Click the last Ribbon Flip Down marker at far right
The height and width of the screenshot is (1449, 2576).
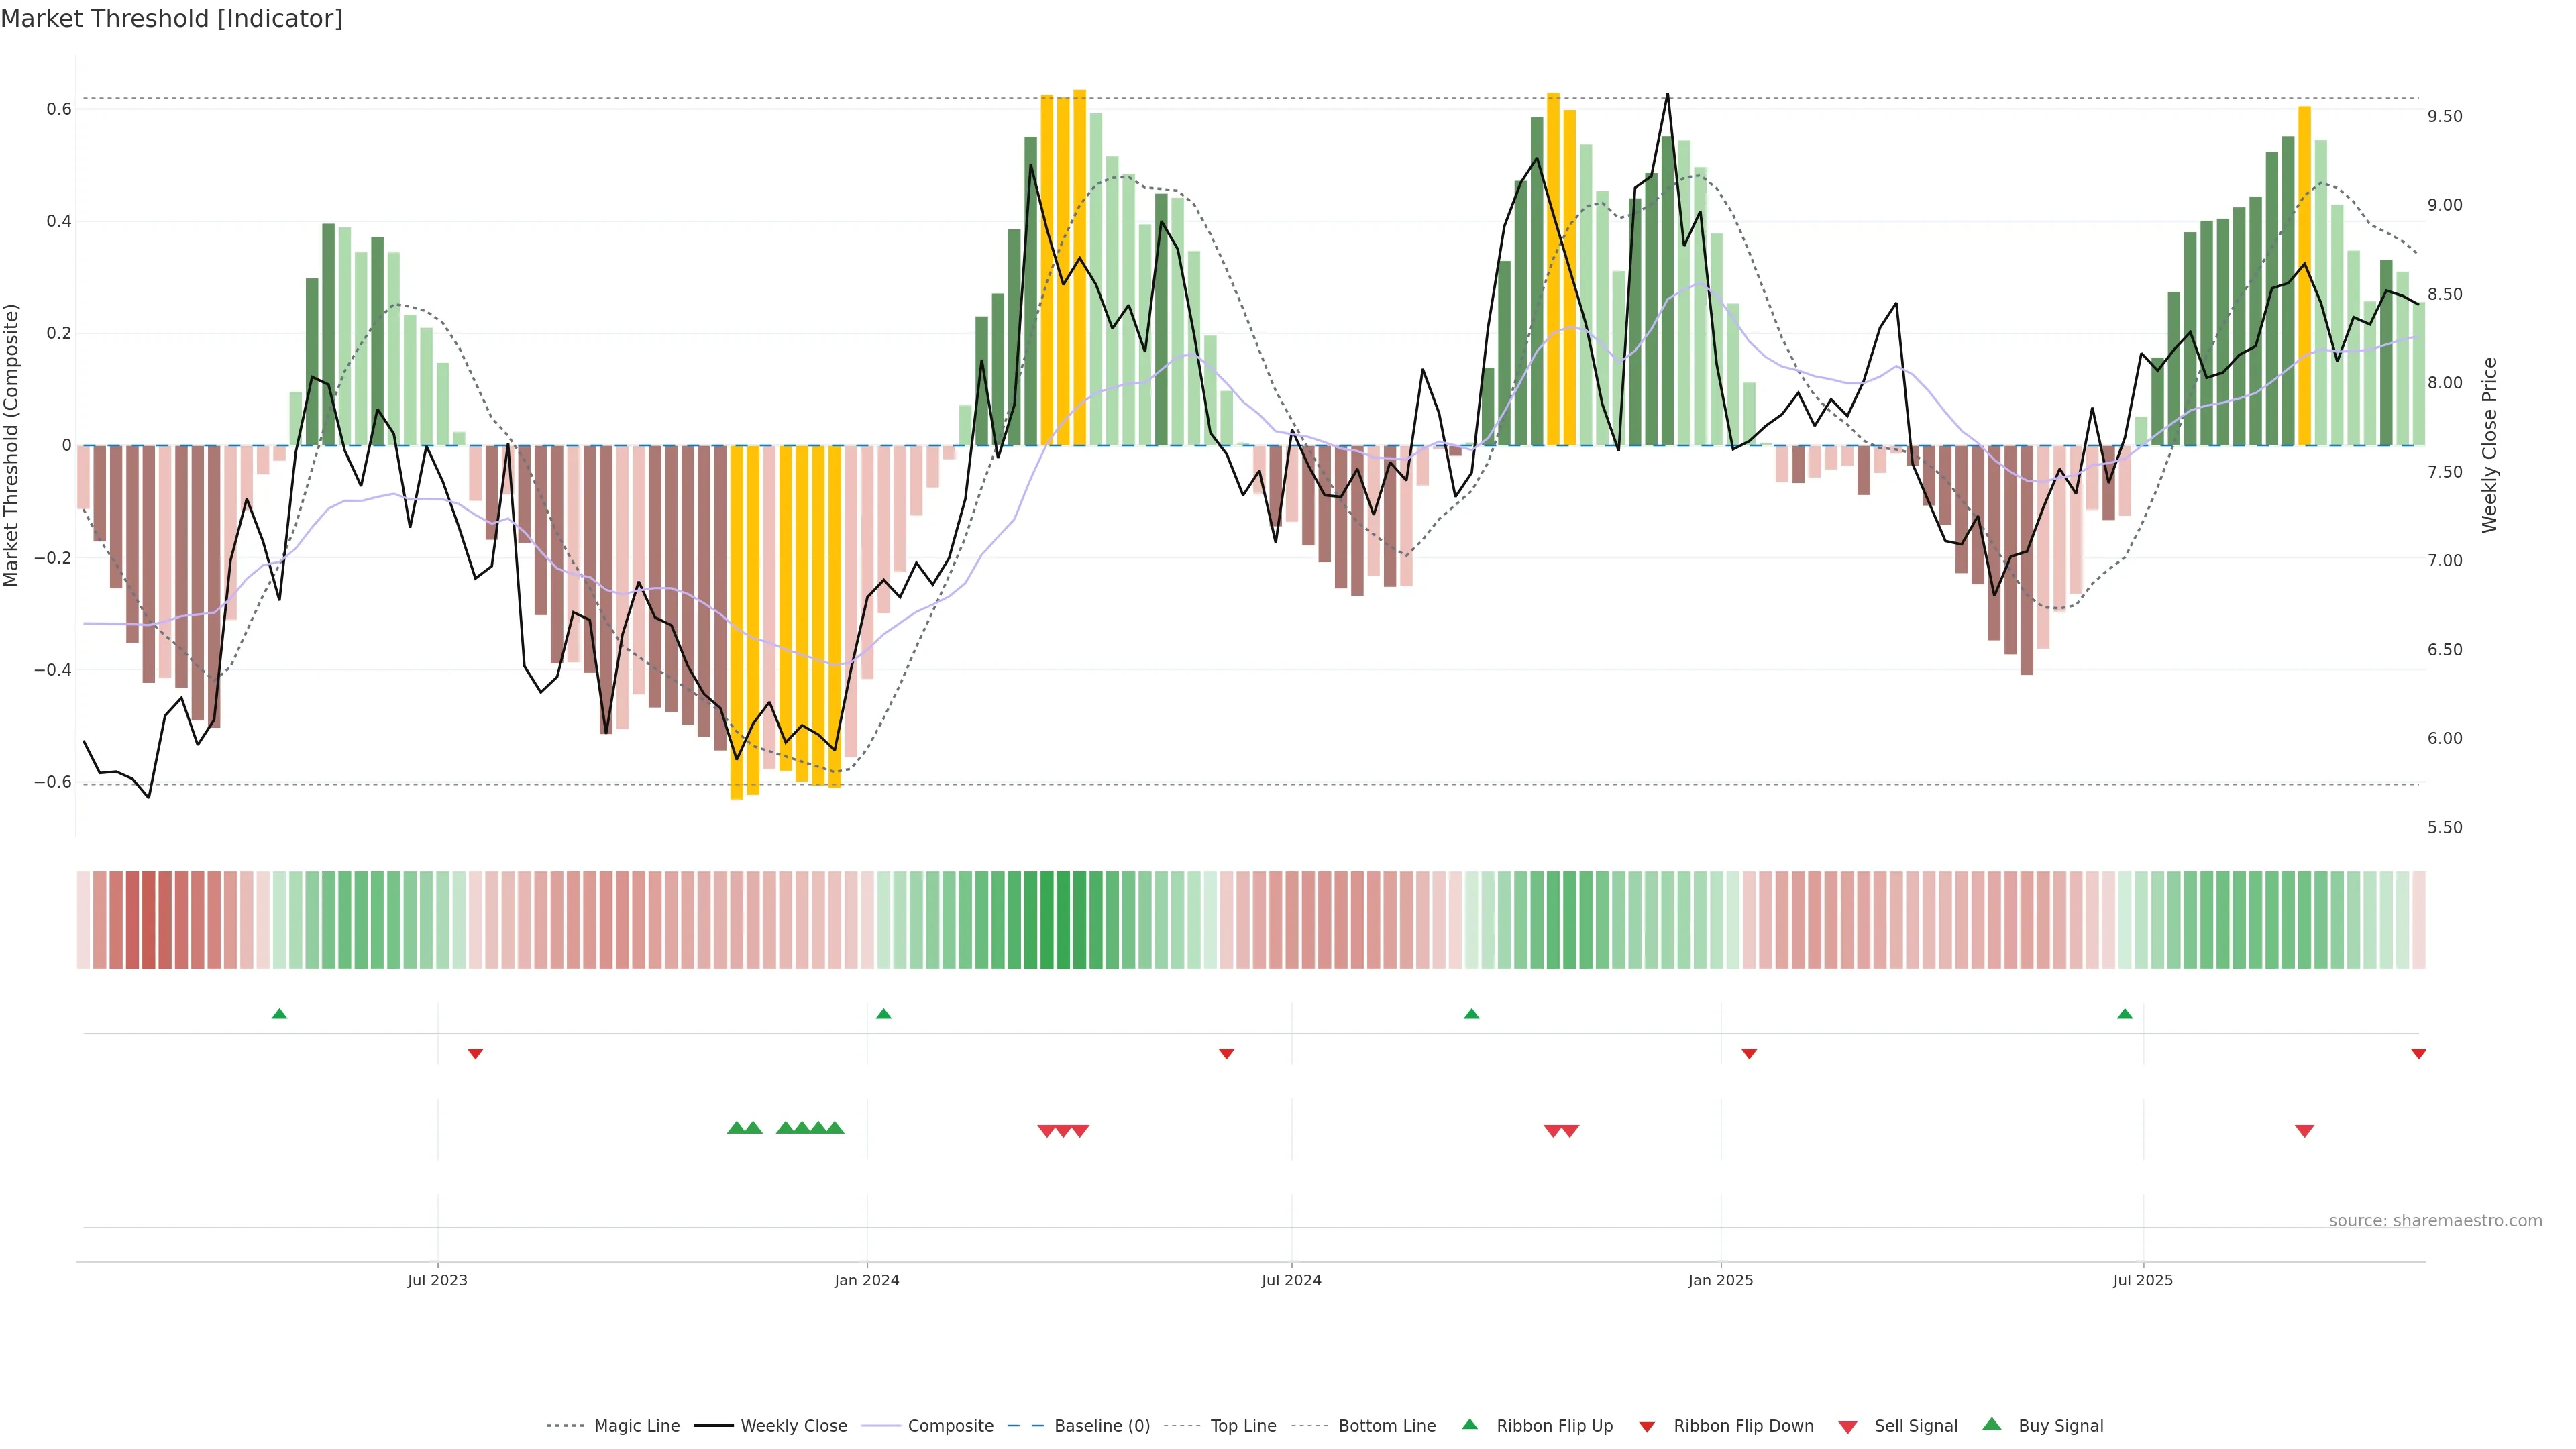tap(2418, 1054)
